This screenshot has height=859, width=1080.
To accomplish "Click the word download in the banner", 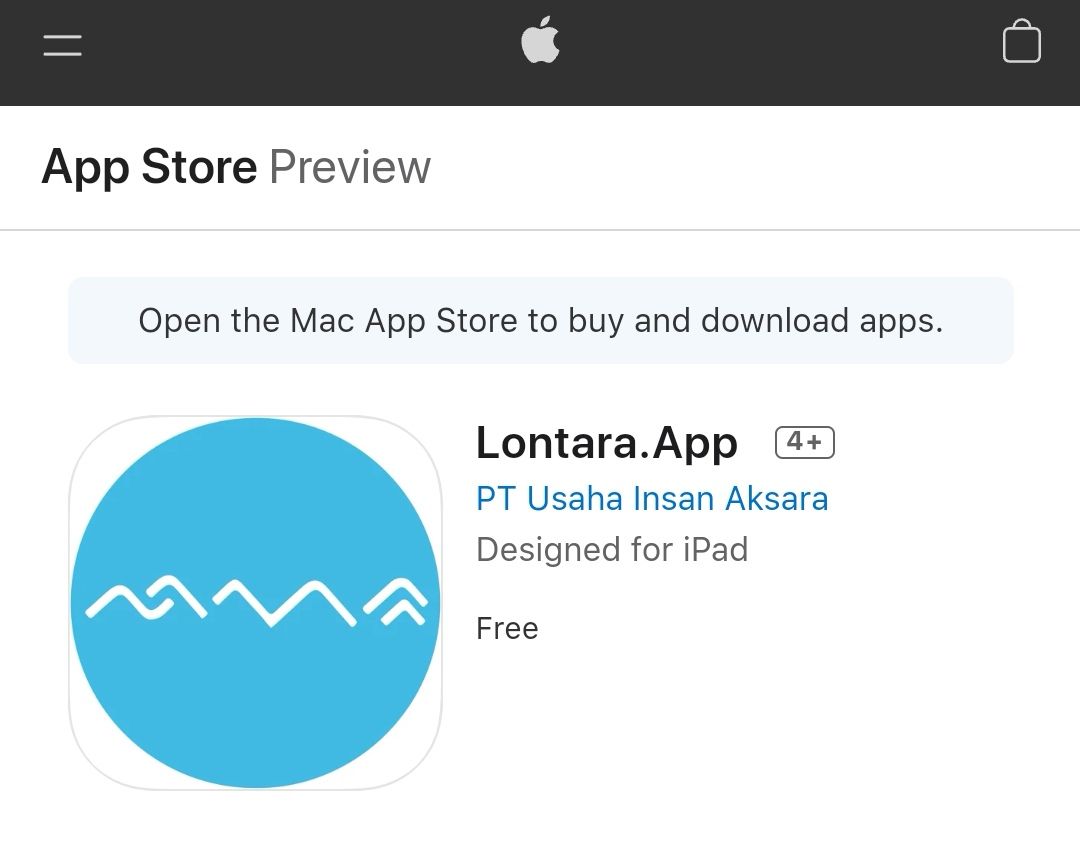I will point(775,320).
